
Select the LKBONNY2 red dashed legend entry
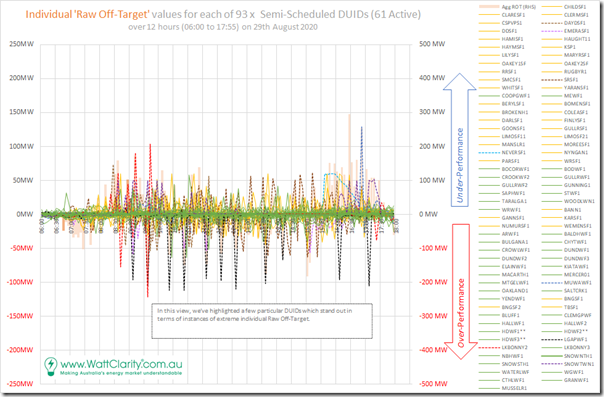[503, 347]
